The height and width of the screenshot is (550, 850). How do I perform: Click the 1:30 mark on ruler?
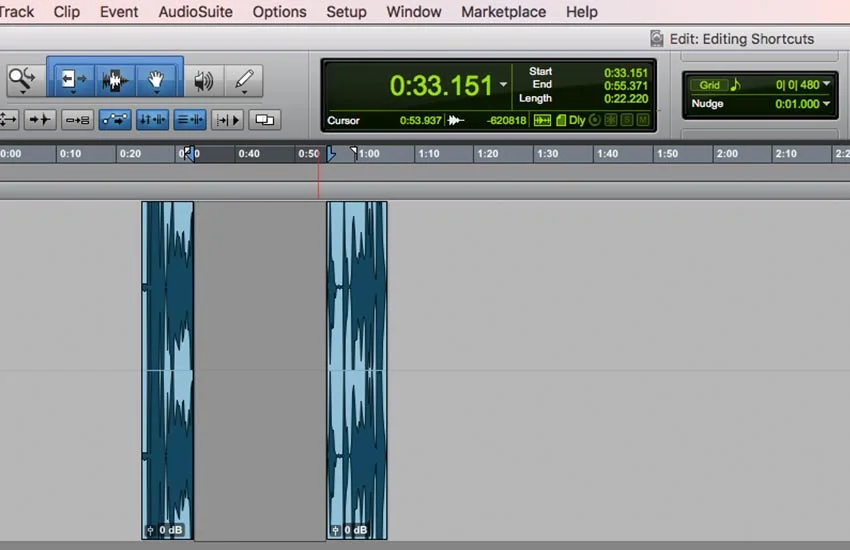click(548, 153)
